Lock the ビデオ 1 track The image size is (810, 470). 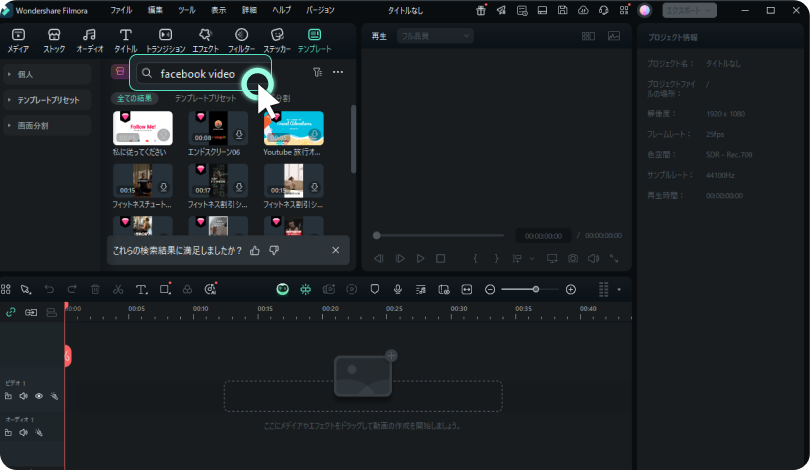(8, 396)
